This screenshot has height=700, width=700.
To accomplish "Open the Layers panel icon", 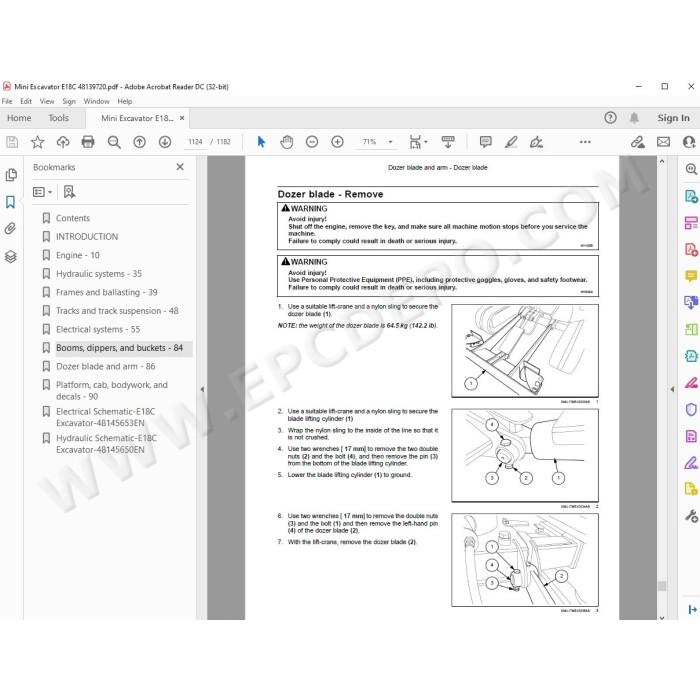I will (x=11, y=256).
